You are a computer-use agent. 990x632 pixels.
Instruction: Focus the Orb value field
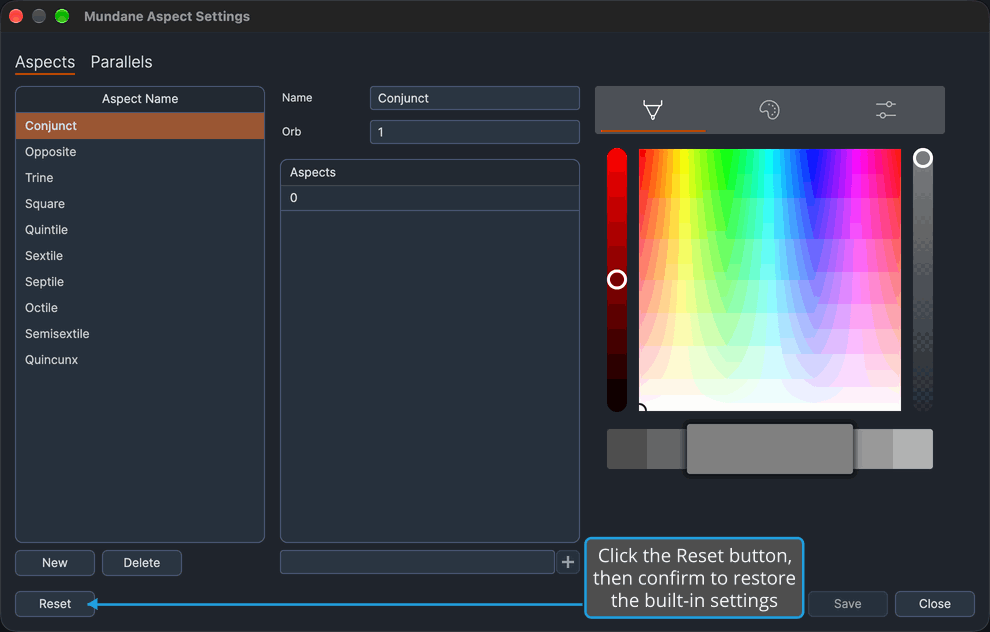pos(474,132)
